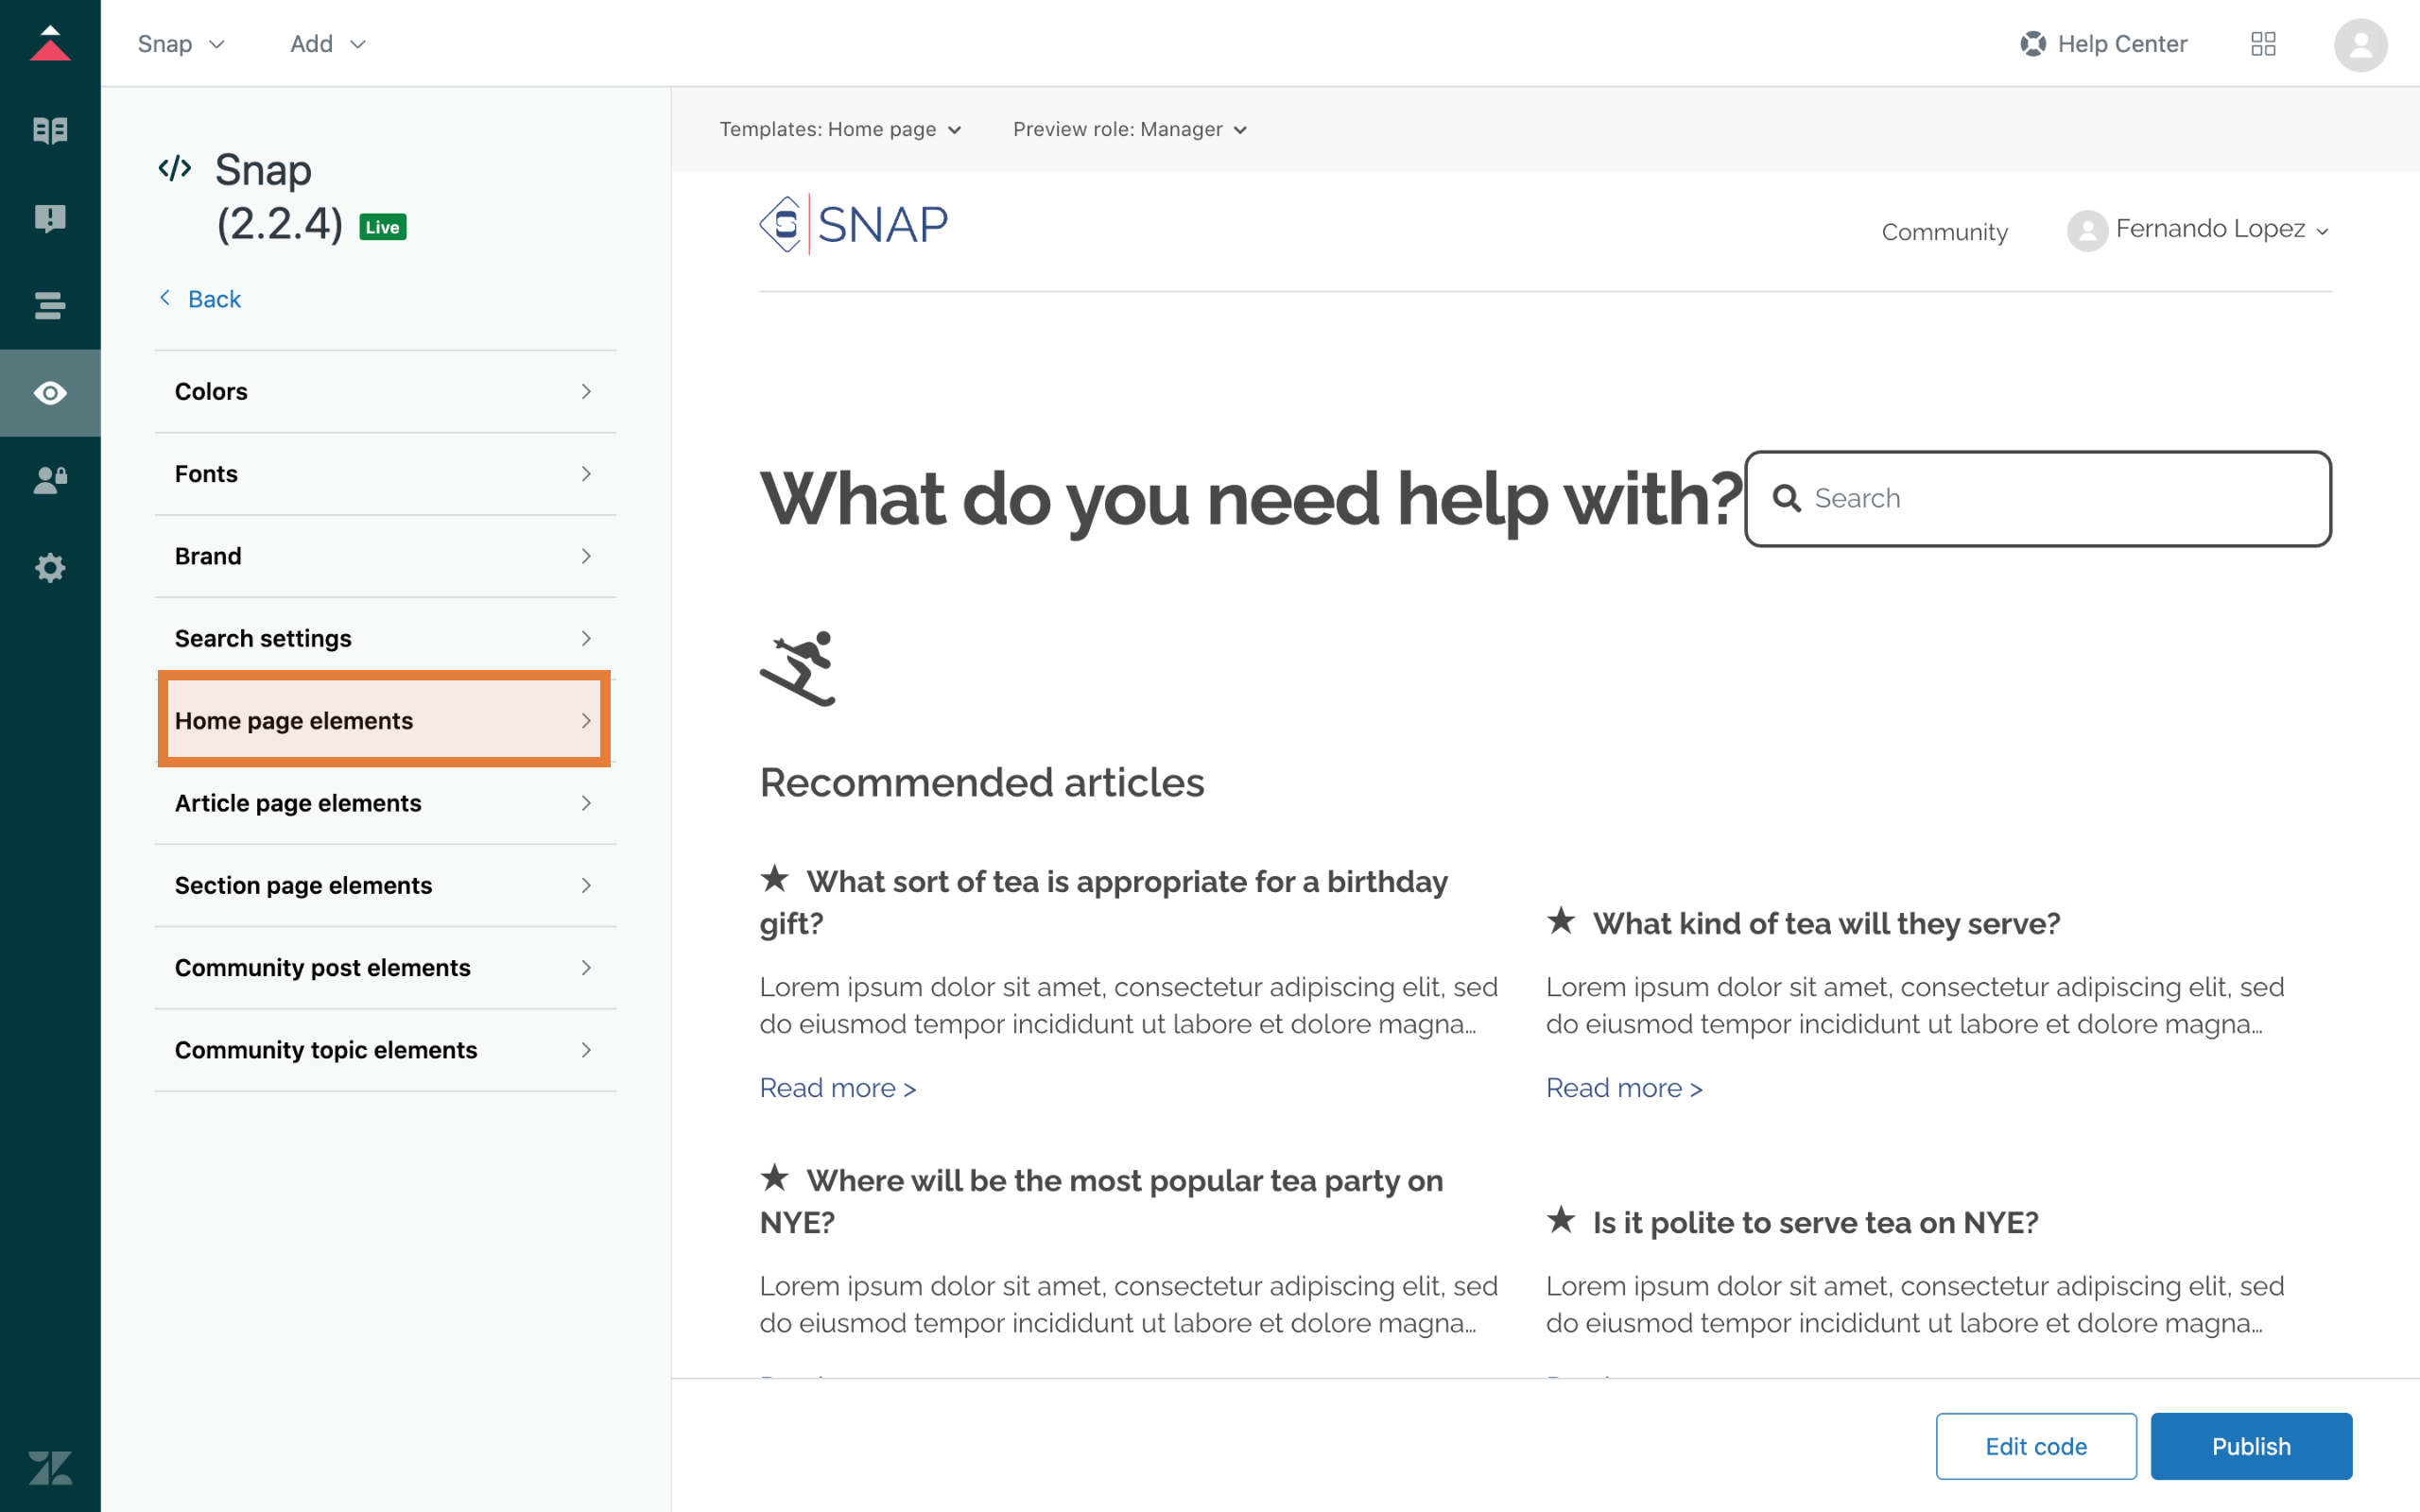2420x1512 pixels.
Task: Click the Community posts sidebar icon
Action: [x=50, y=218]
